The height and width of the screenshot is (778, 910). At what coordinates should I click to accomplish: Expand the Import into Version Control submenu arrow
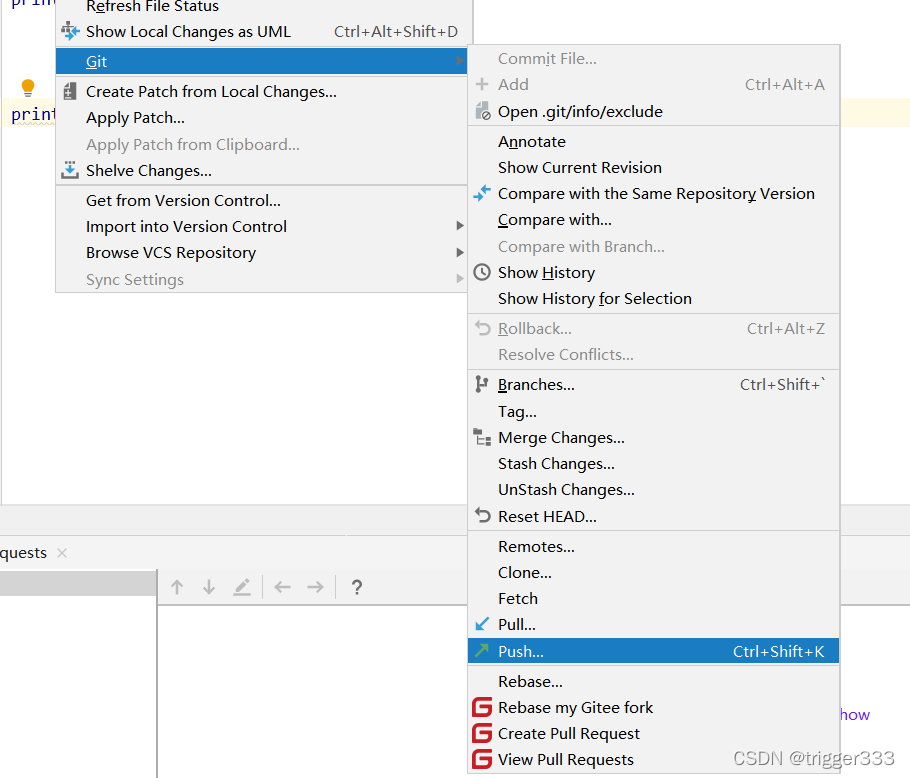(460, 226)
